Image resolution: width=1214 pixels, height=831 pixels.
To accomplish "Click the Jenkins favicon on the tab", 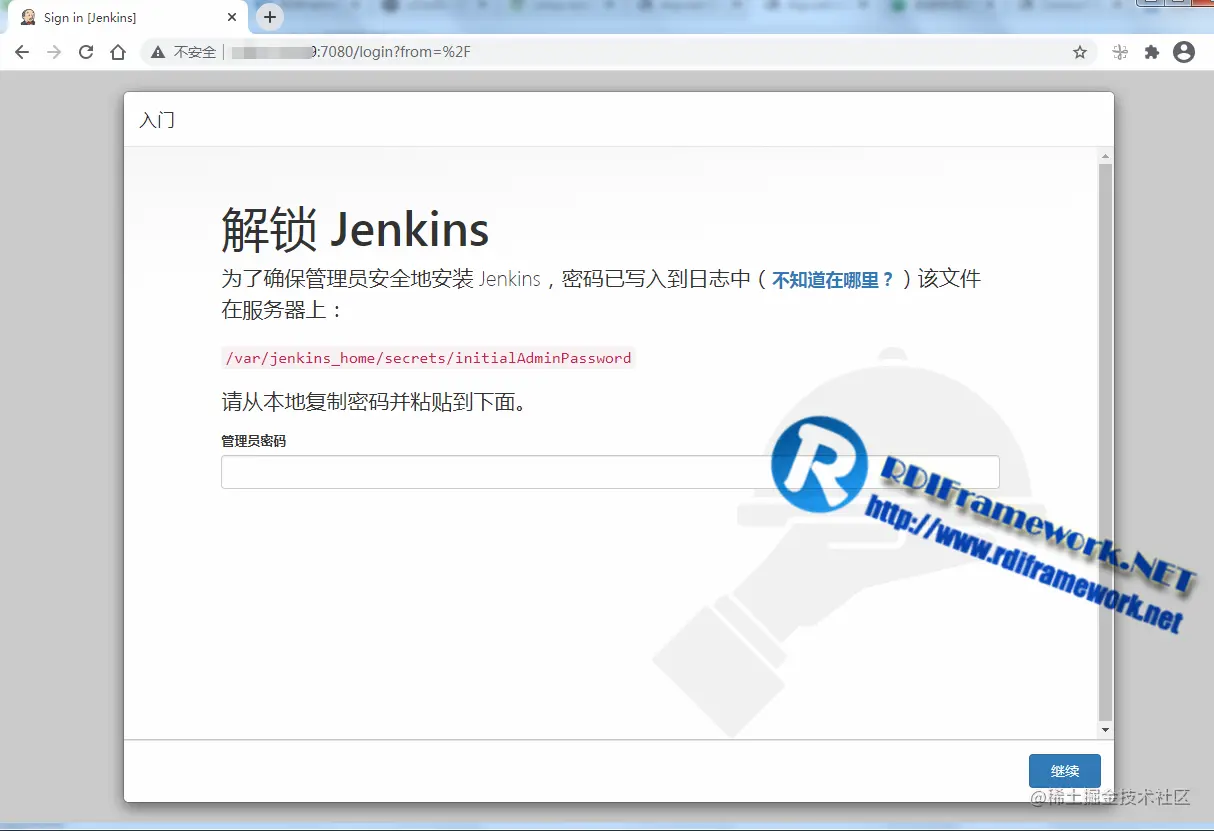I will tap(27, 16).
